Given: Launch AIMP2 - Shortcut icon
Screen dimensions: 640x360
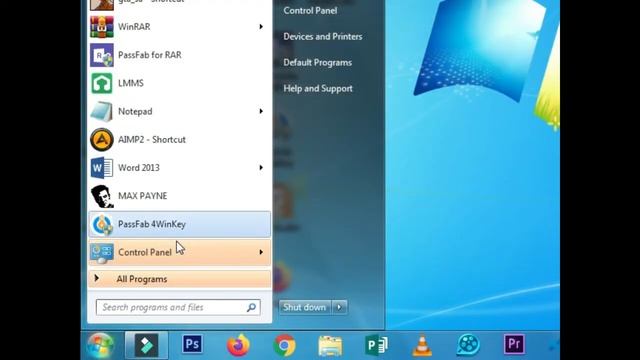Looking at the screenshot, I should pos(102,140).
